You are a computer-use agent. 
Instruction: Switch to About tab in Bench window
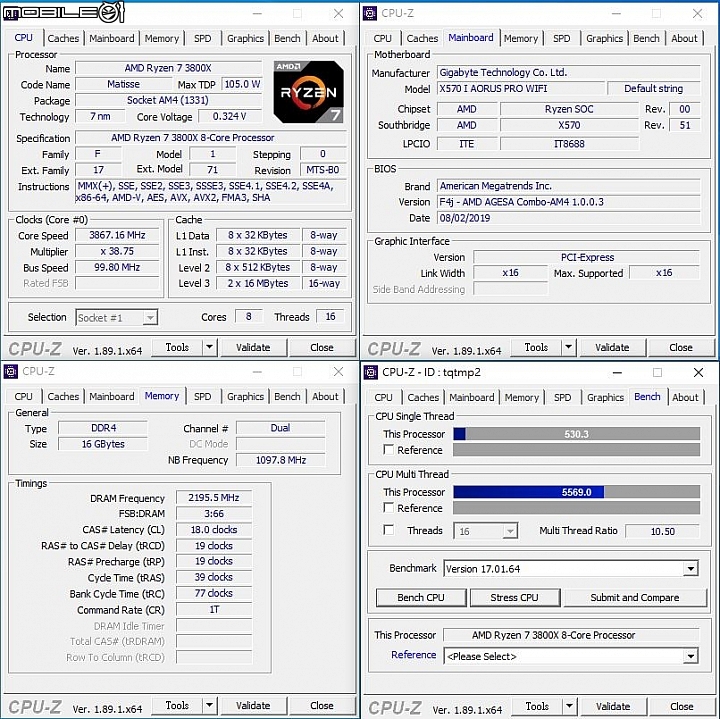(x=685, y=398)
